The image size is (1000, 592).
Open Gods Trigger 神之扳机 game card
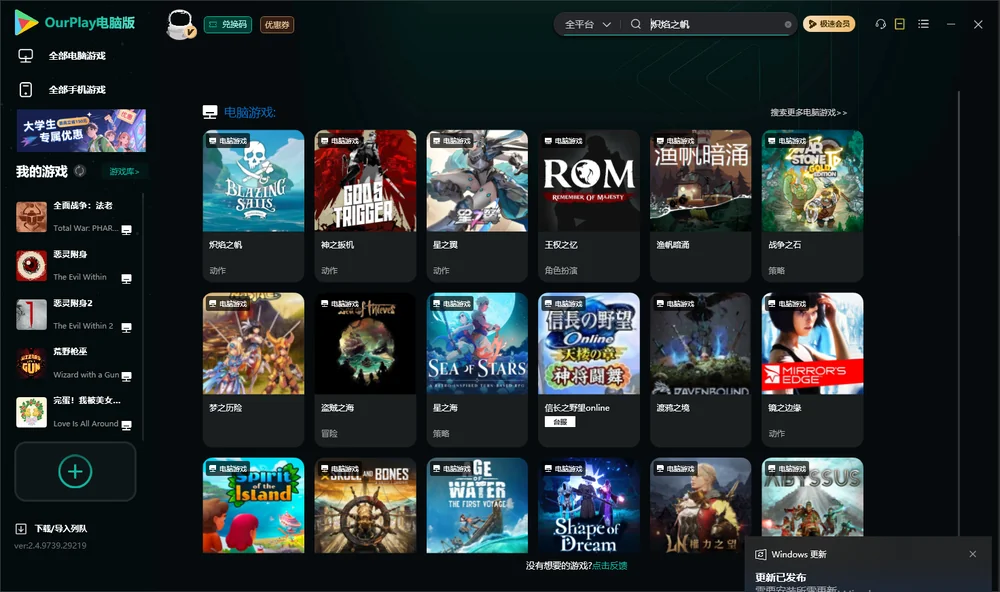click(x=365, y=205)
